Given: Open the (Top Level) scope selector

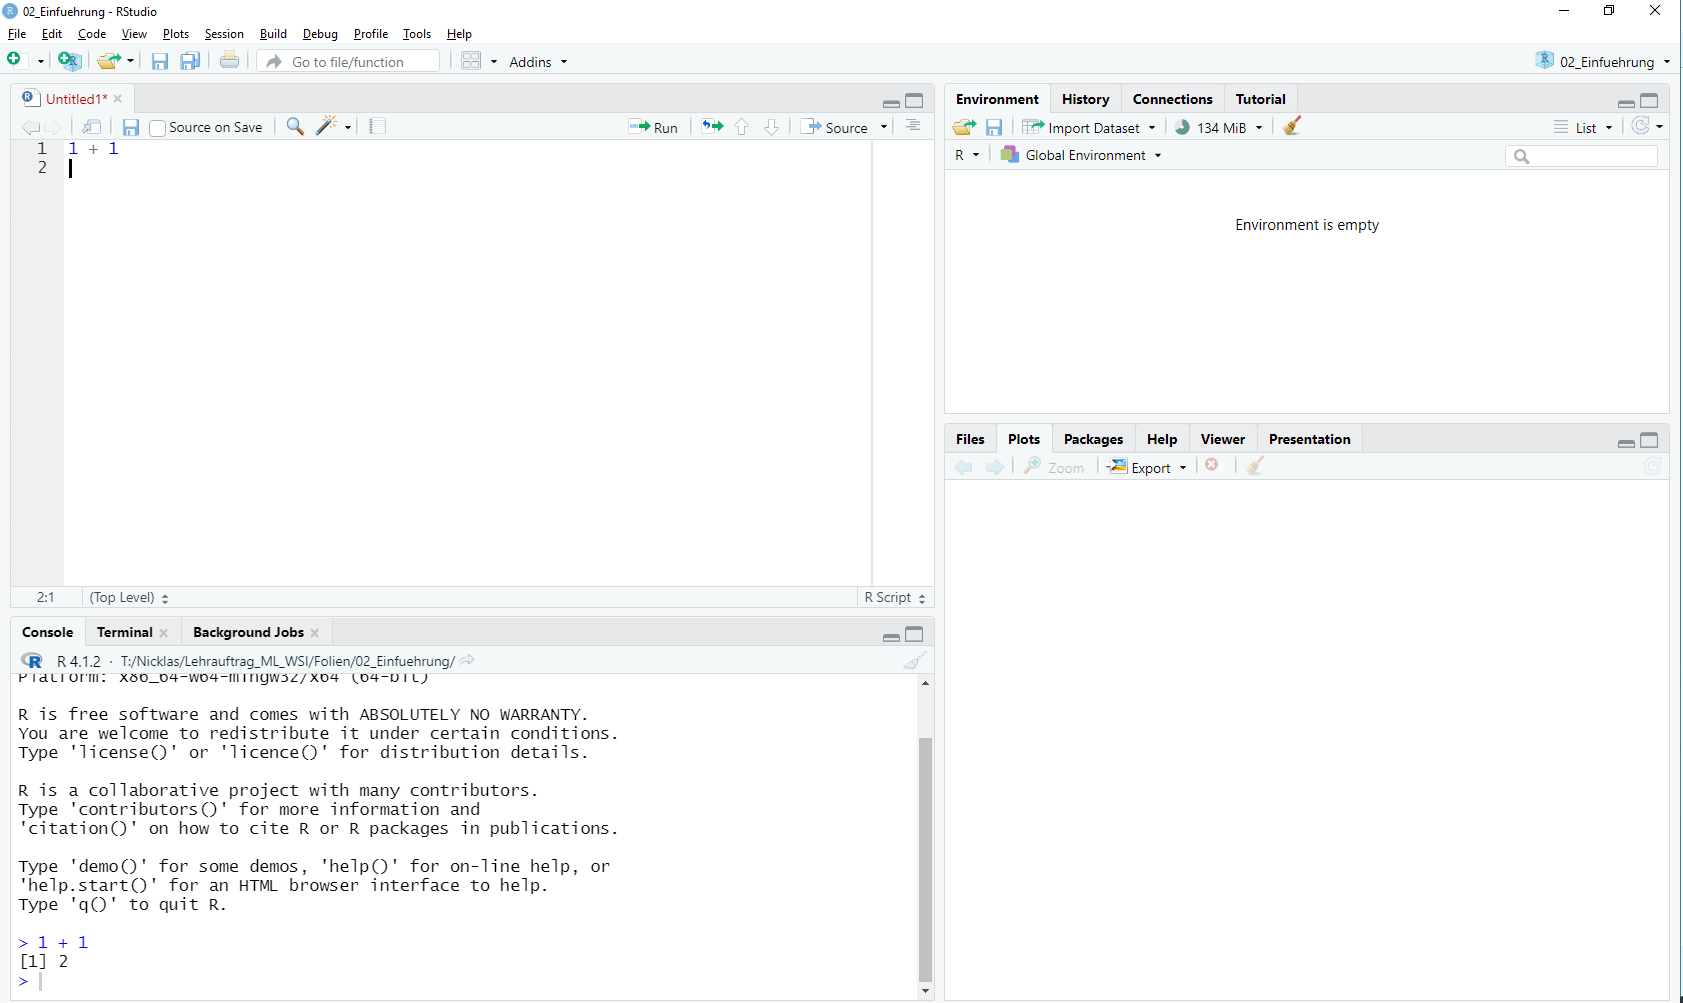Looking at the screenshot, I should tap(129, 597).
